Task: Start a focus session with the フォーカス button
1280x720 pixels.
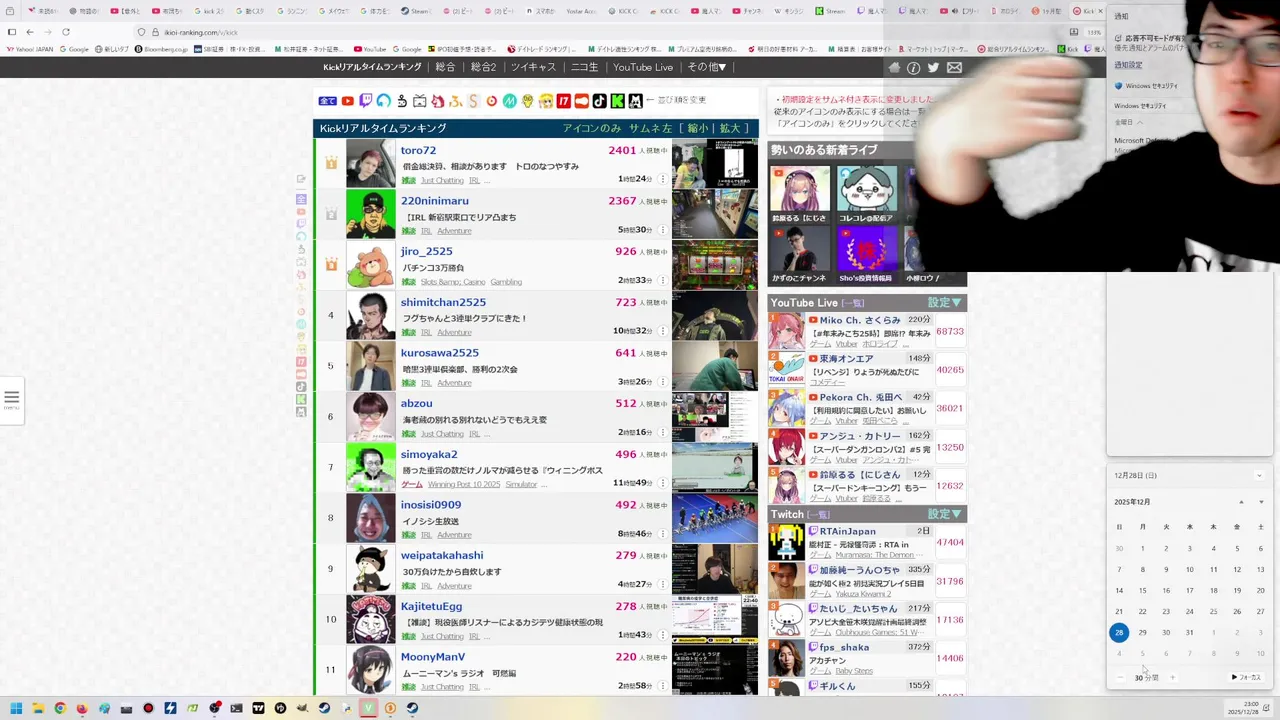Action: (1246, 678)
